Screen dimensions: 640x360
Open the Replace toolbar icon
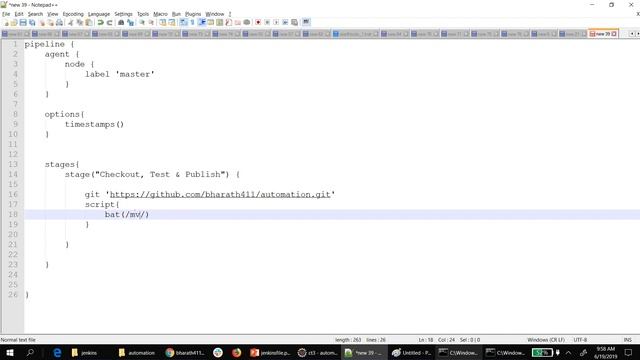point(130,22)
